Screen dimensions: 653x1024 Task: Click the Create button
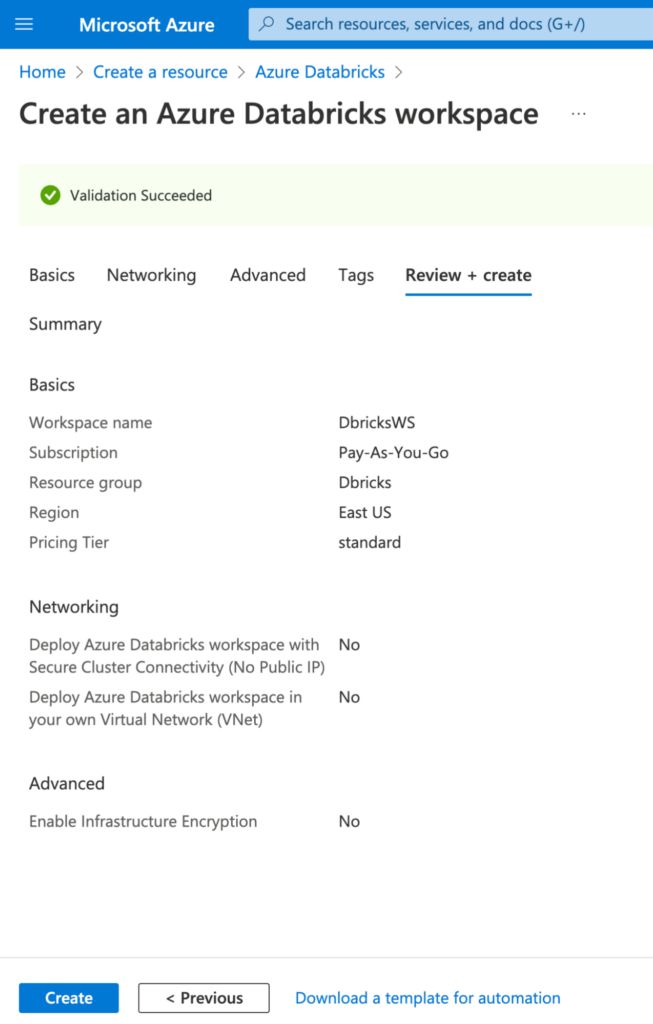[x=69, y=998]
